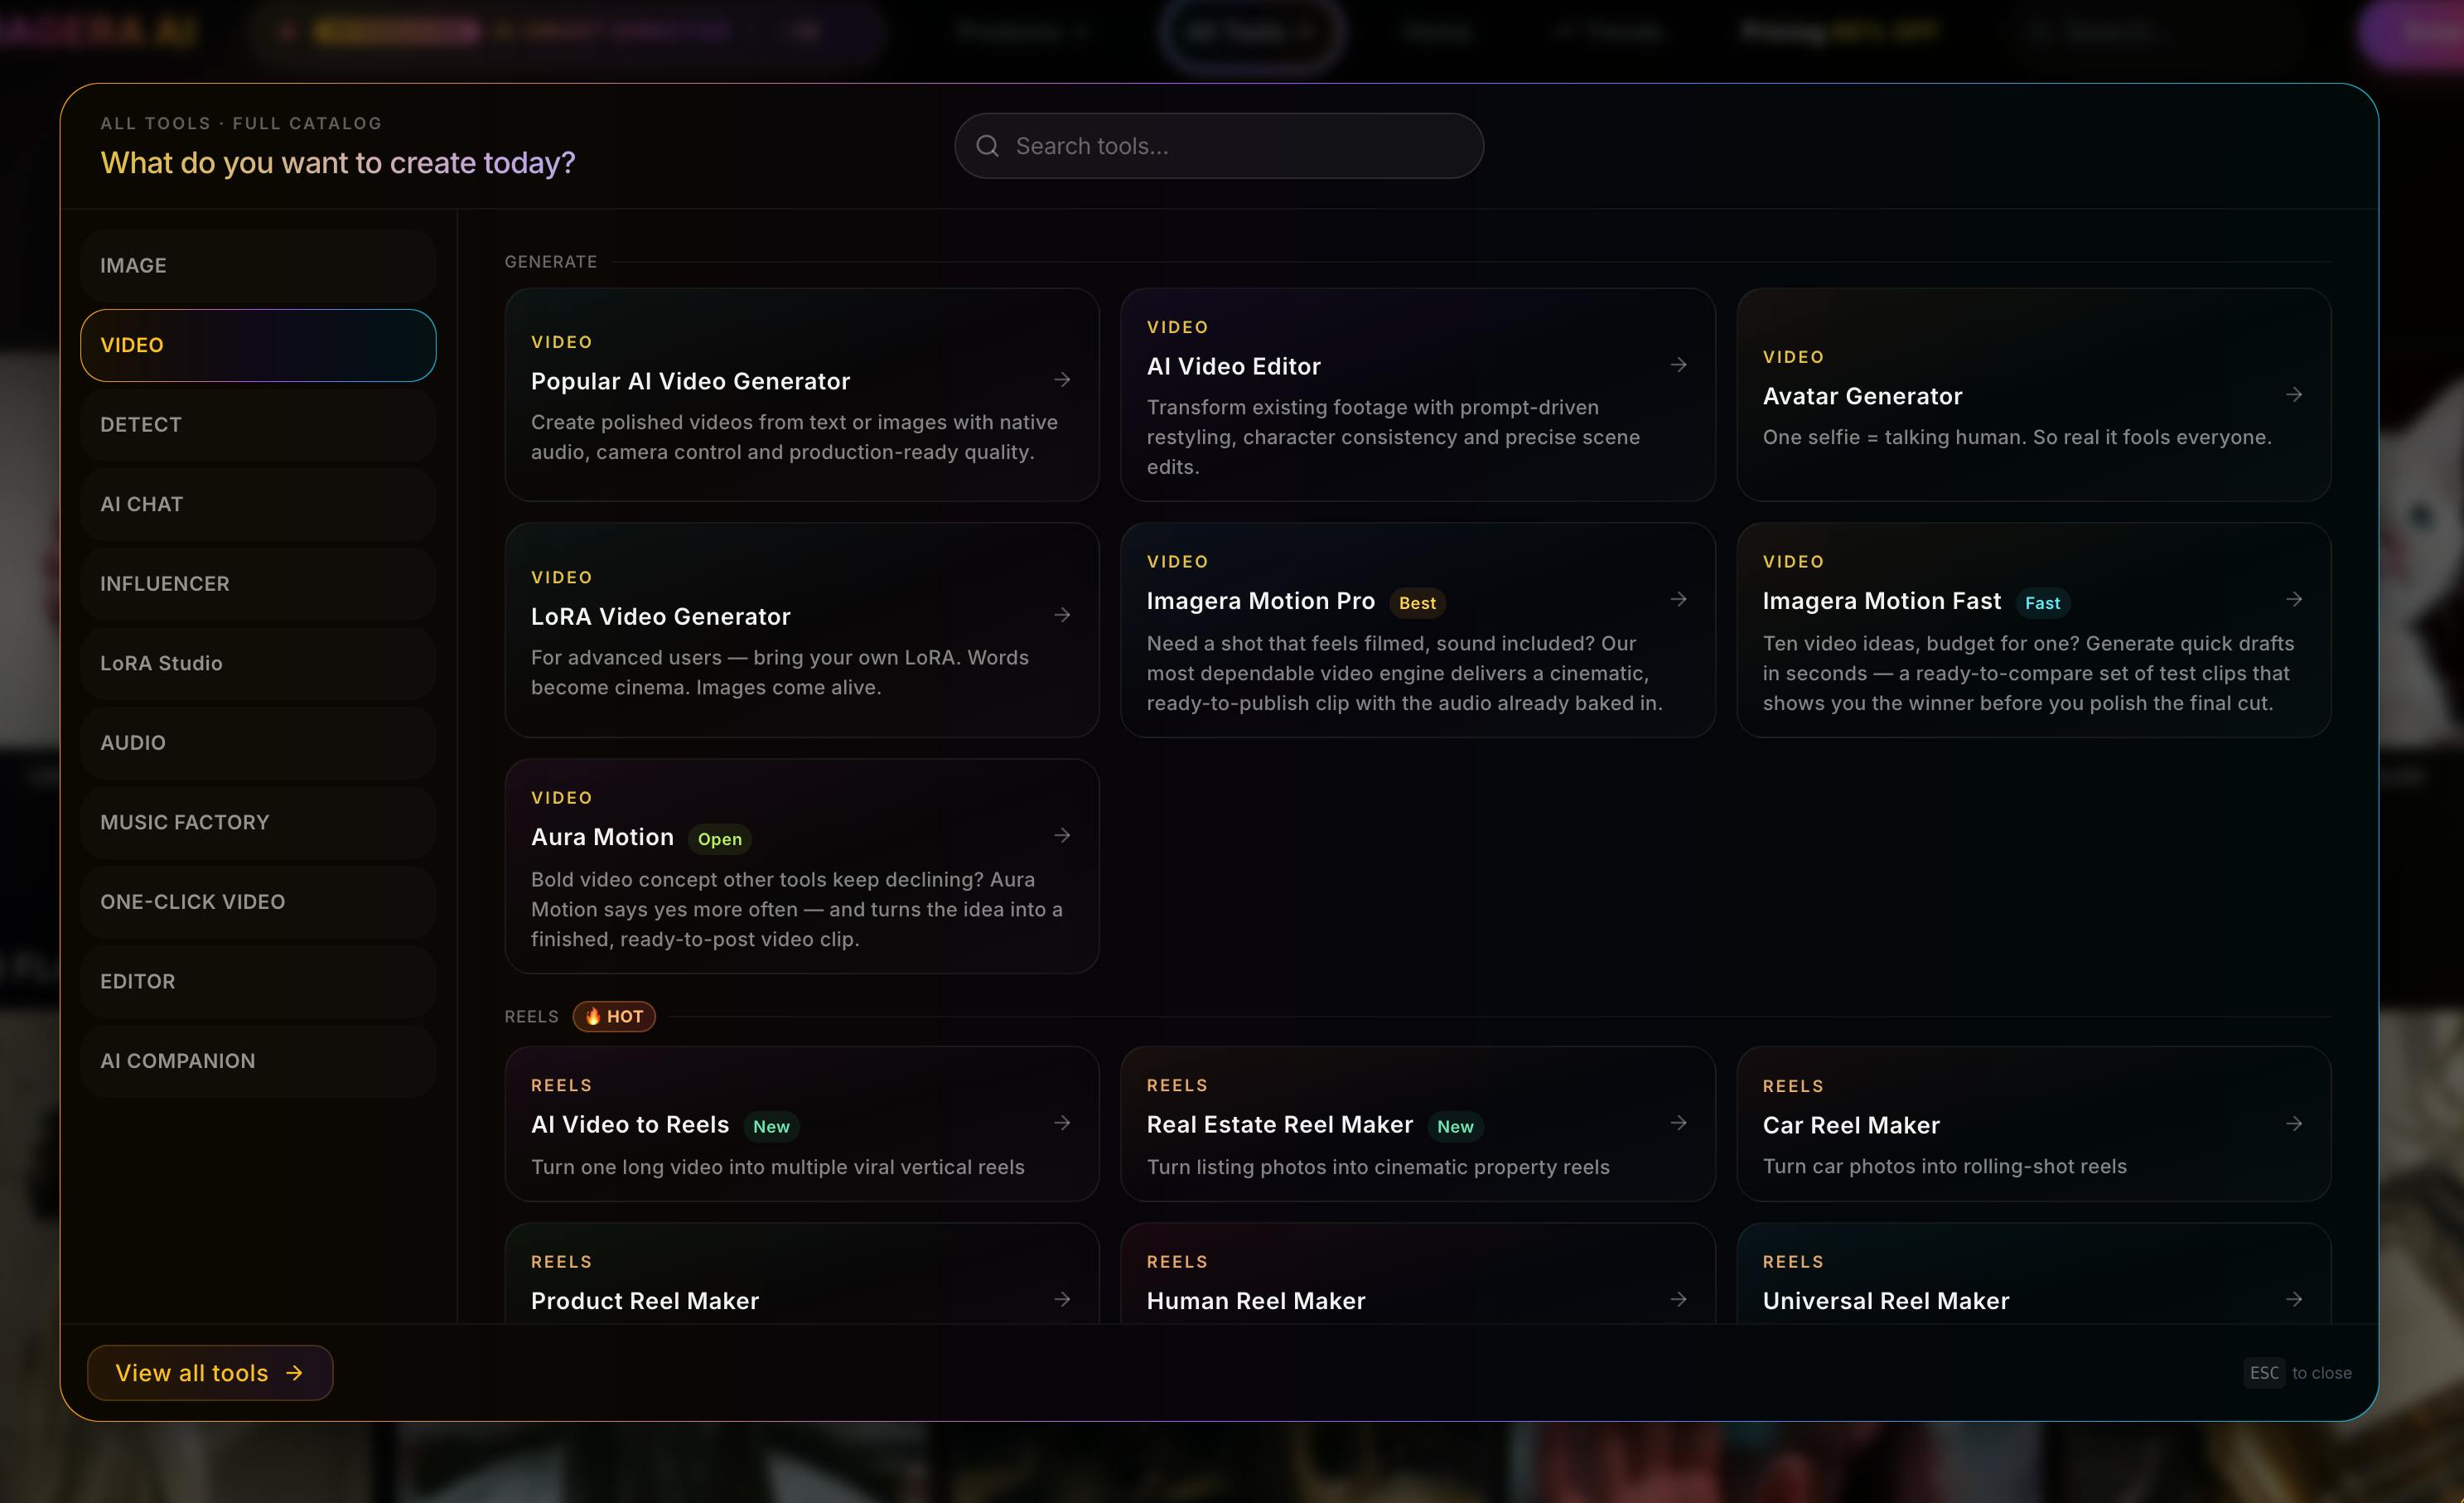The width and height of the screenshot is (2464, 1503).
Task: Click the arrow icon on Human Reel Maker card
Action: tap(1678, 1299)
